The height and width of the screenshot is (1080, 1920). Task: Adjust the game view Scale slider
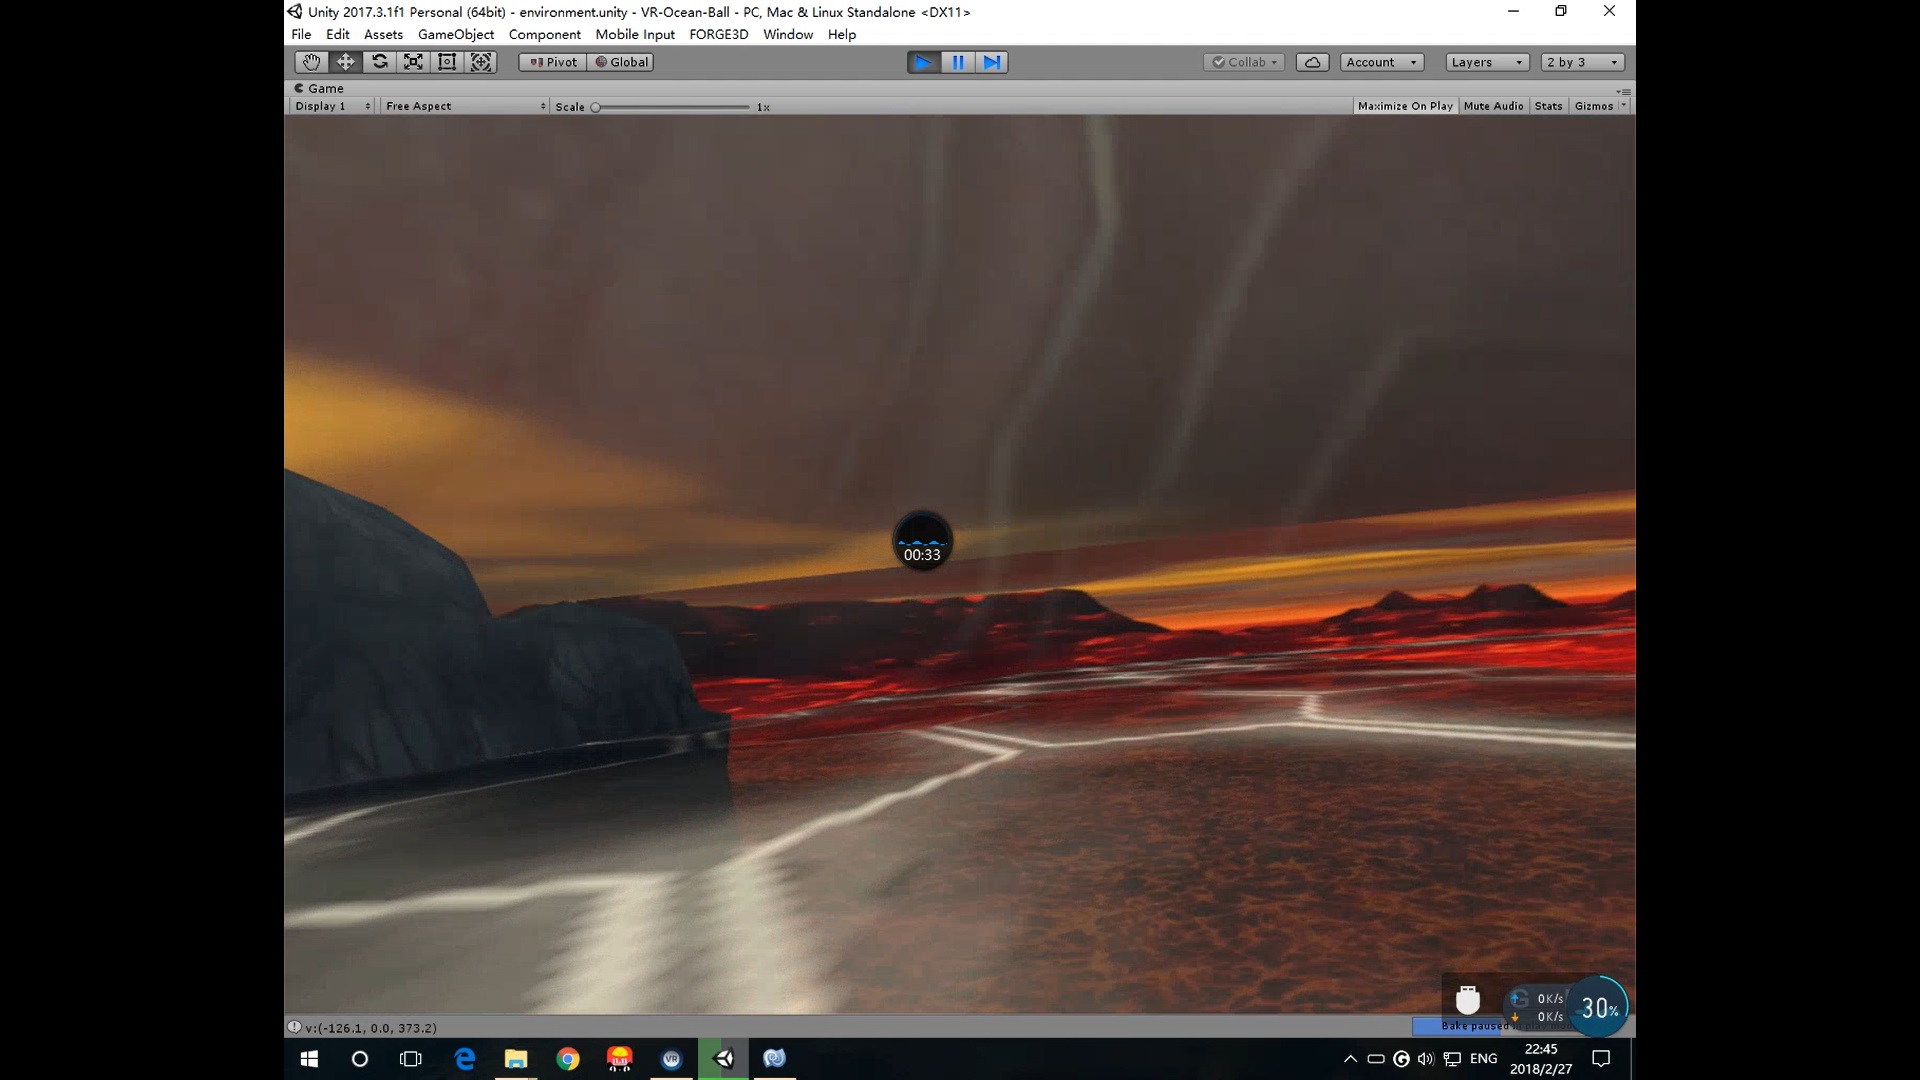[x=671, y=107]
